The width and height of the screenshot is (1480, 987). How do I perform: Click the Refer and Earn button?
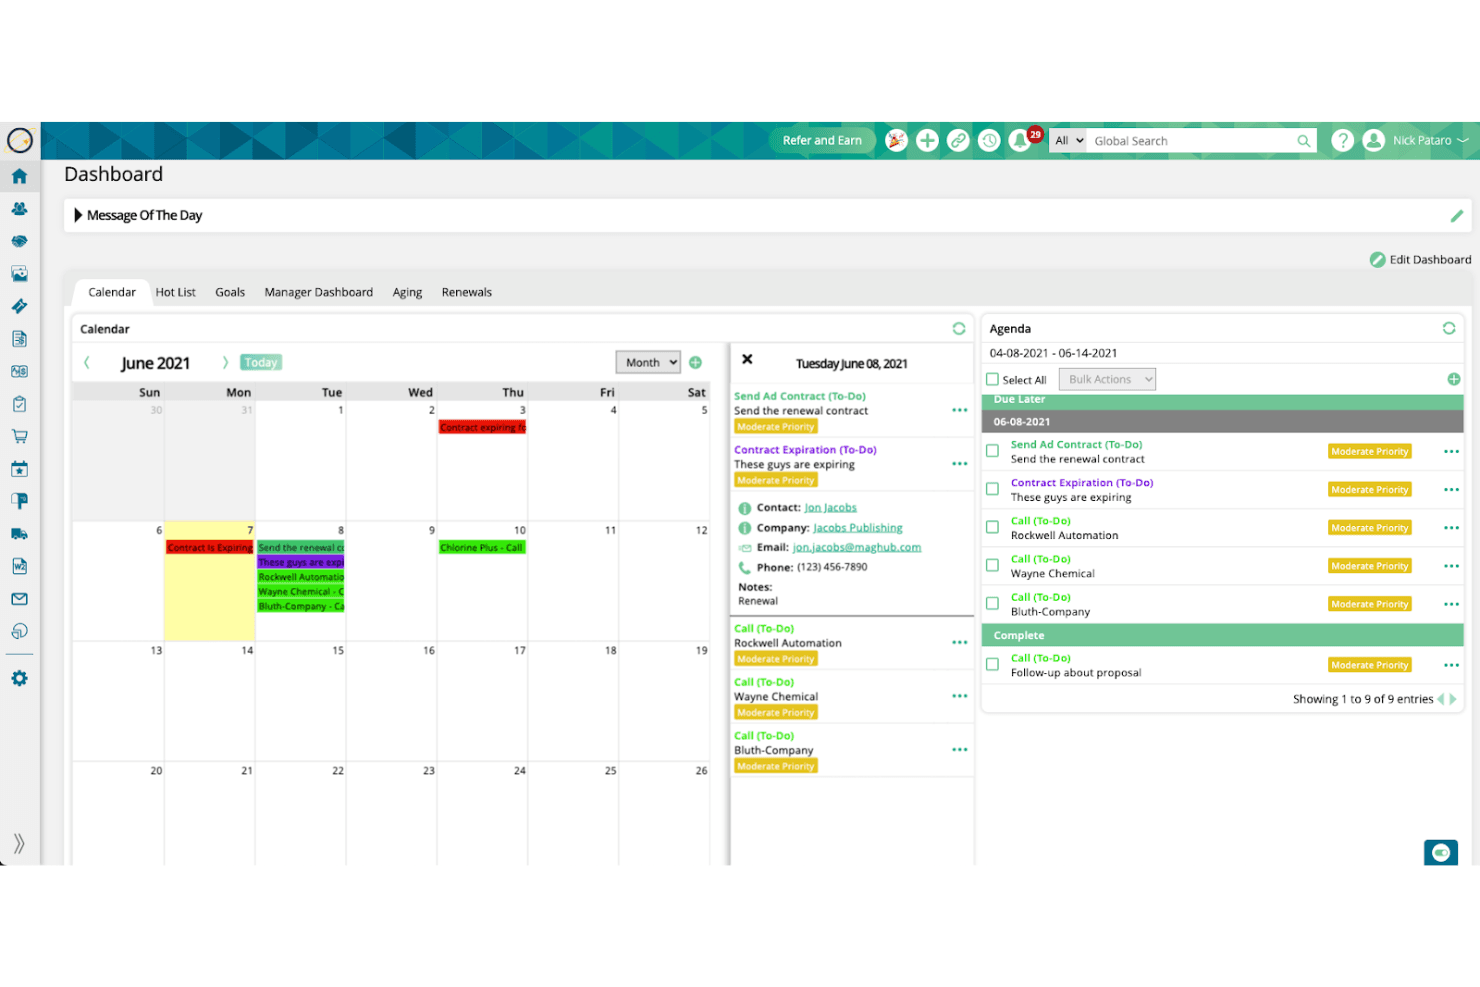pos(822,141)
